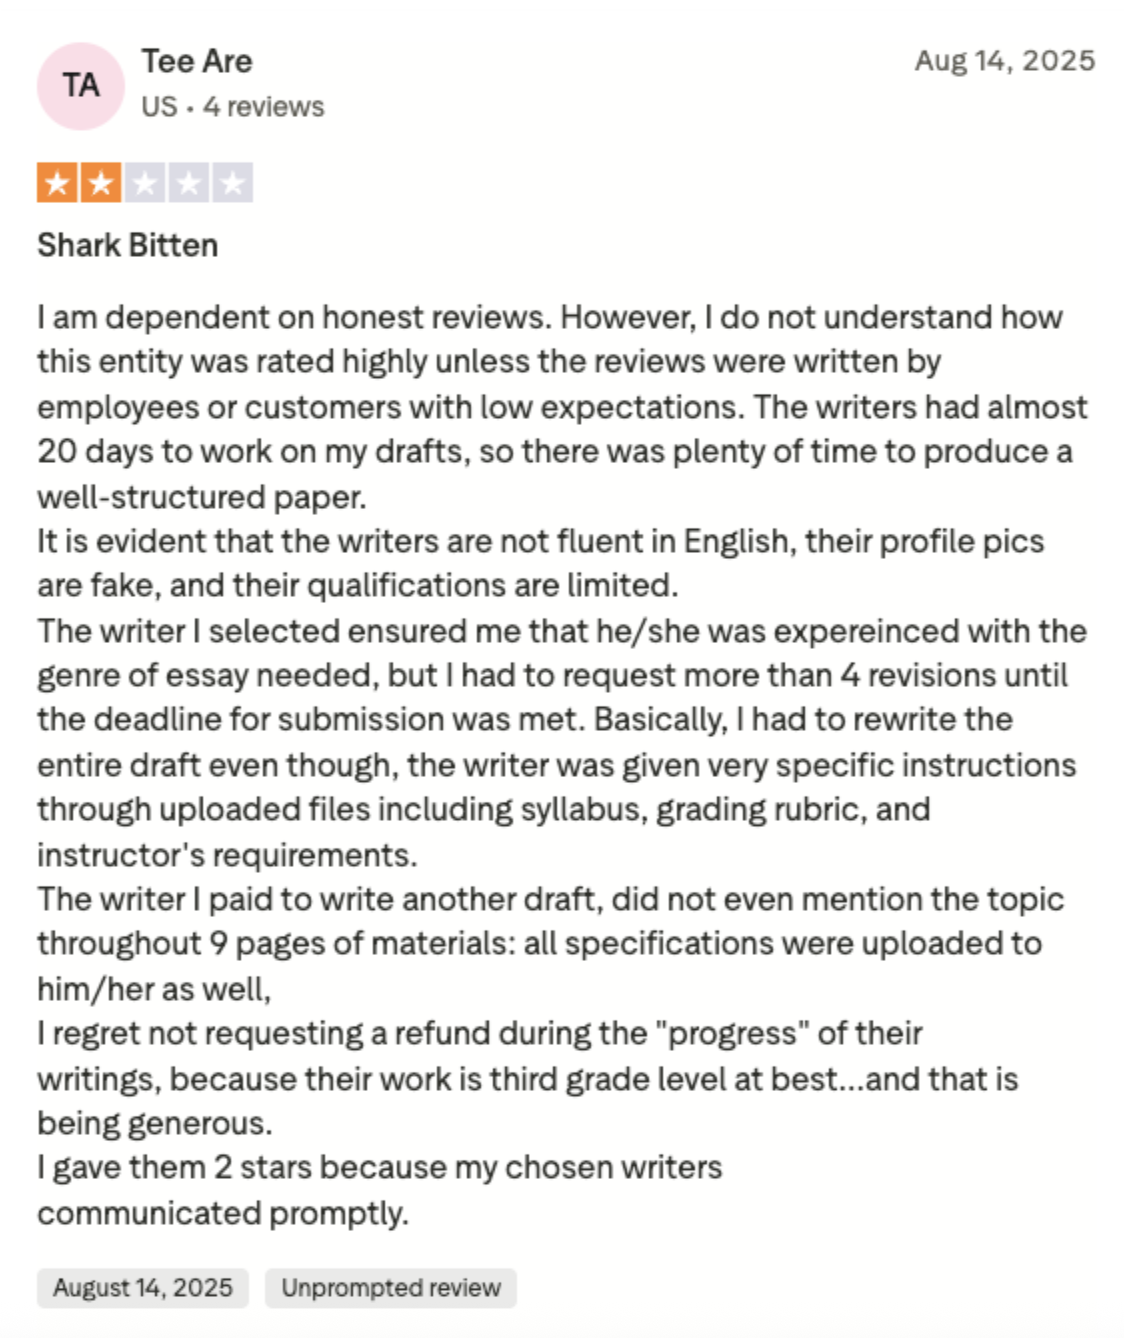The width and height of the screenshot is (1124, 1338).
Task: Click the Unprompted review badge
Action: (x=391, y=1288)
